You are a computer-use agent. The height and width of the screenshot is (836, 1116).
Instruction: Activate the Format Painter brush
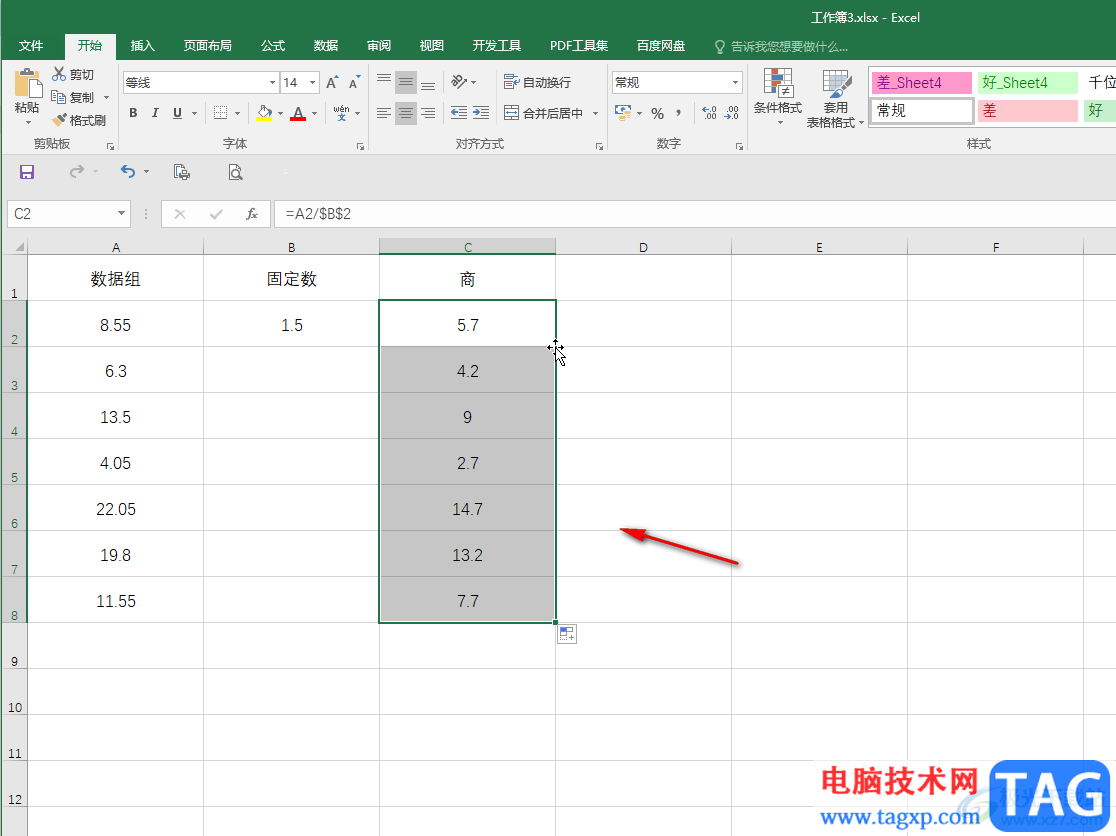tap(59, 120)
